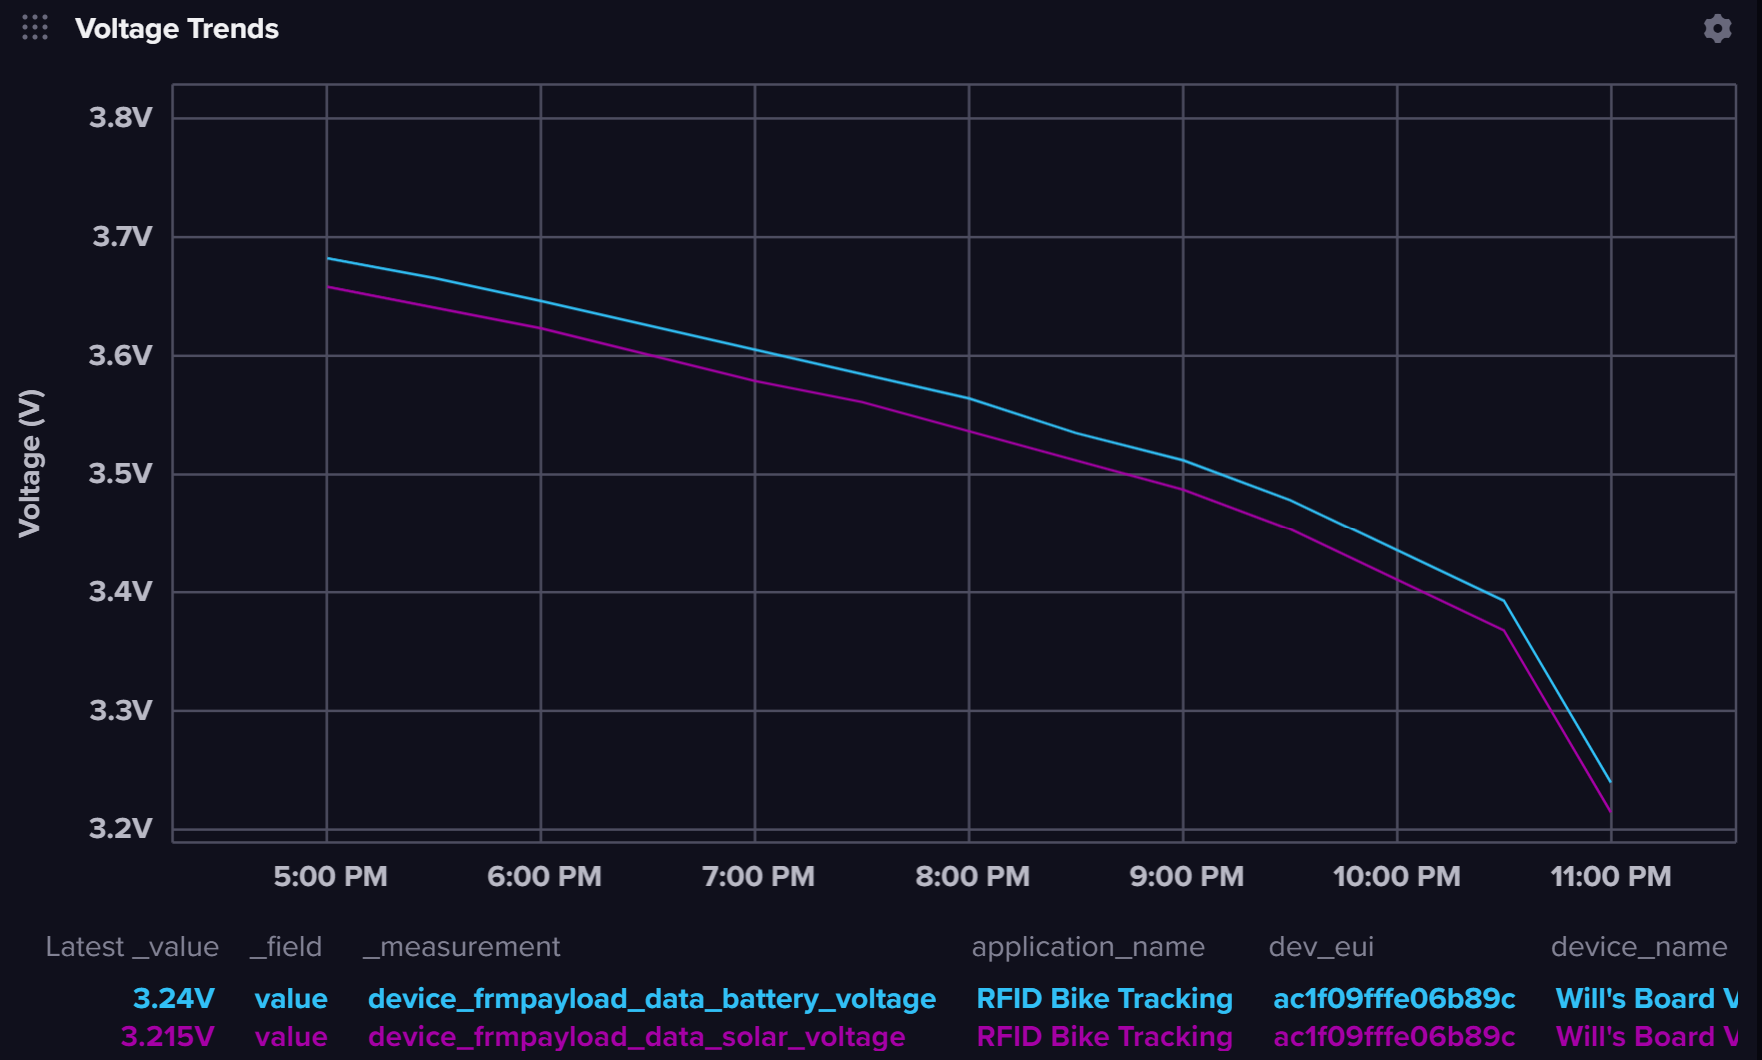
Task: Click the _measurement column header
Action: [461, 946]
